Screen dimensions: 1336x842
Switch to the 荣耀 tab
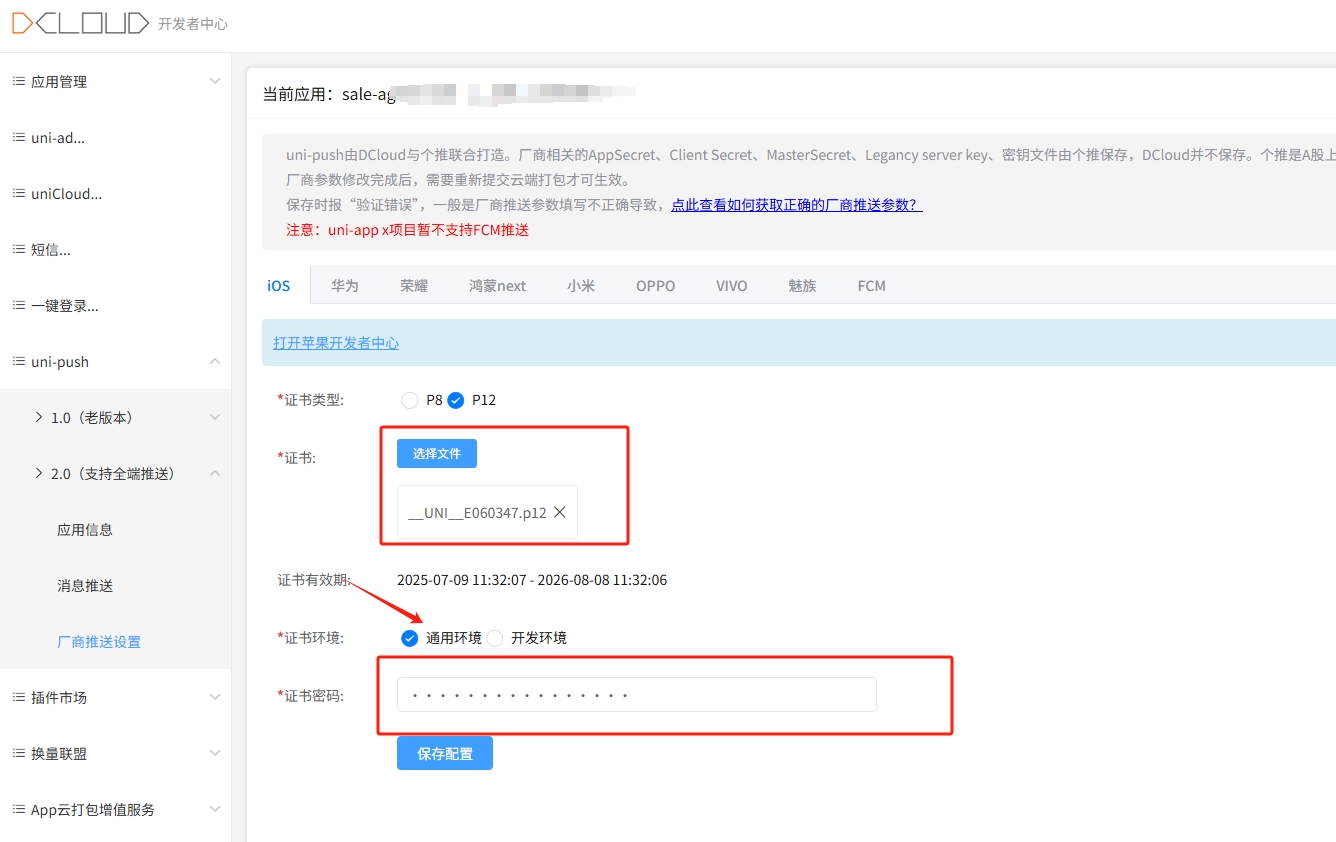pos(414,285)
